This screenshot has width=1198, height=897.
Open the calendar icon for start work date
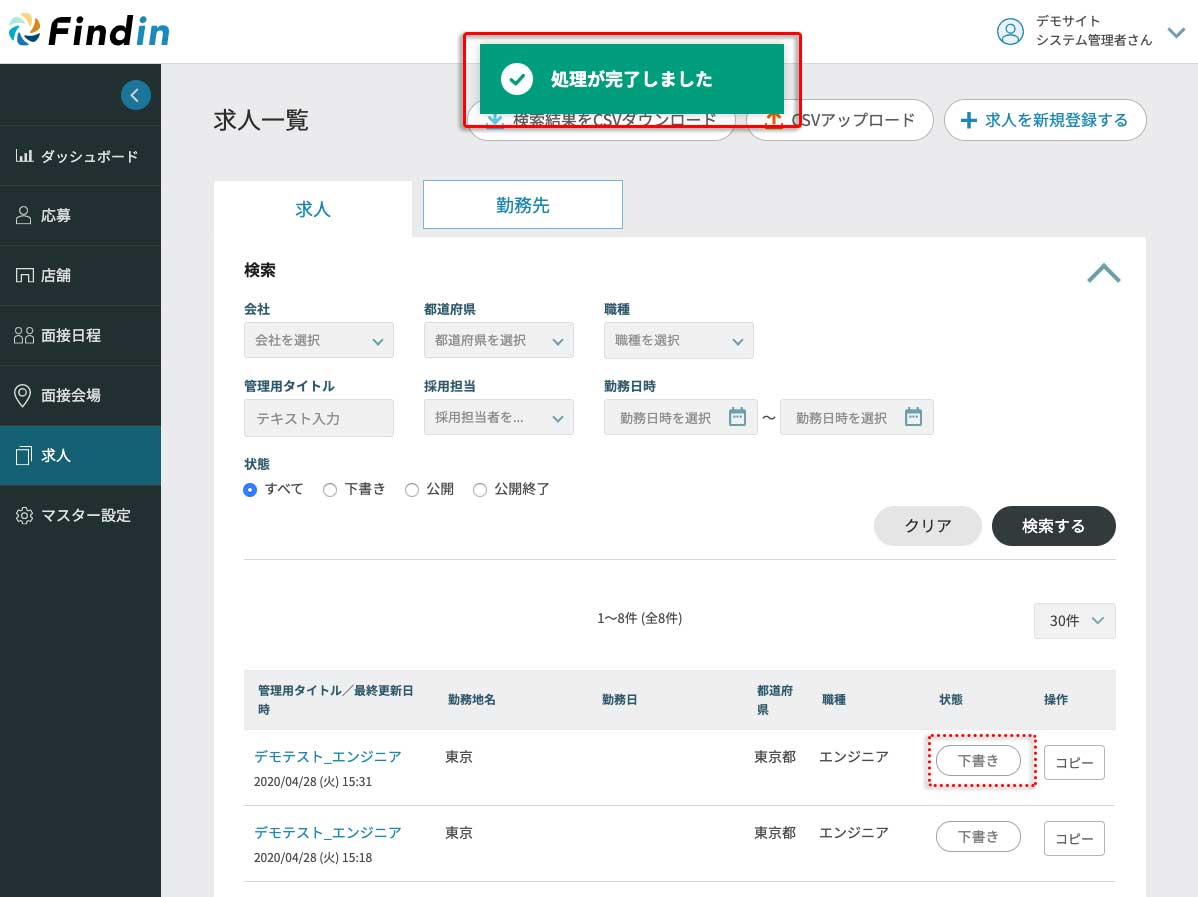tap(737, 417)
